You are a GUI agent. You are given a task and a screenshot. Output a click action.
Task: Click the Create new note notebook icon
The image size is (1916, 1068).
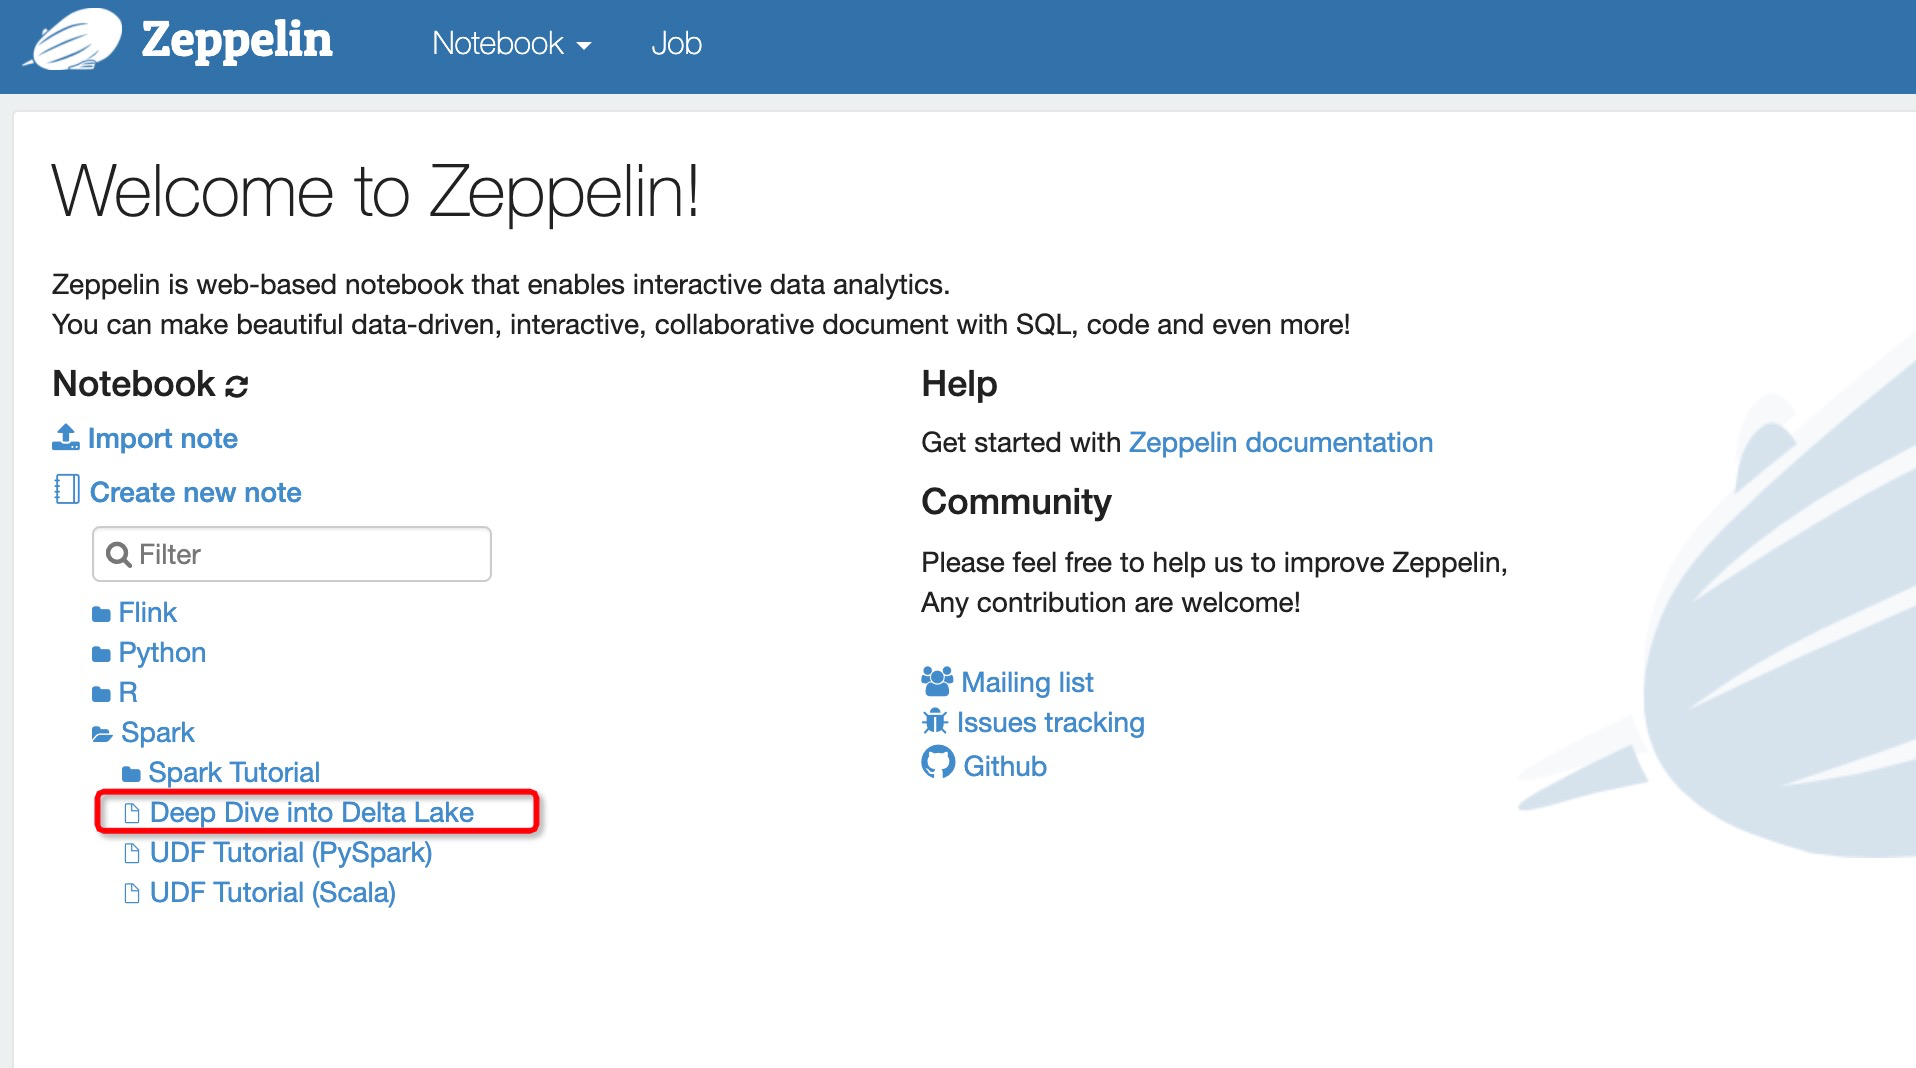pyautogui.click(x=67, y=490)
